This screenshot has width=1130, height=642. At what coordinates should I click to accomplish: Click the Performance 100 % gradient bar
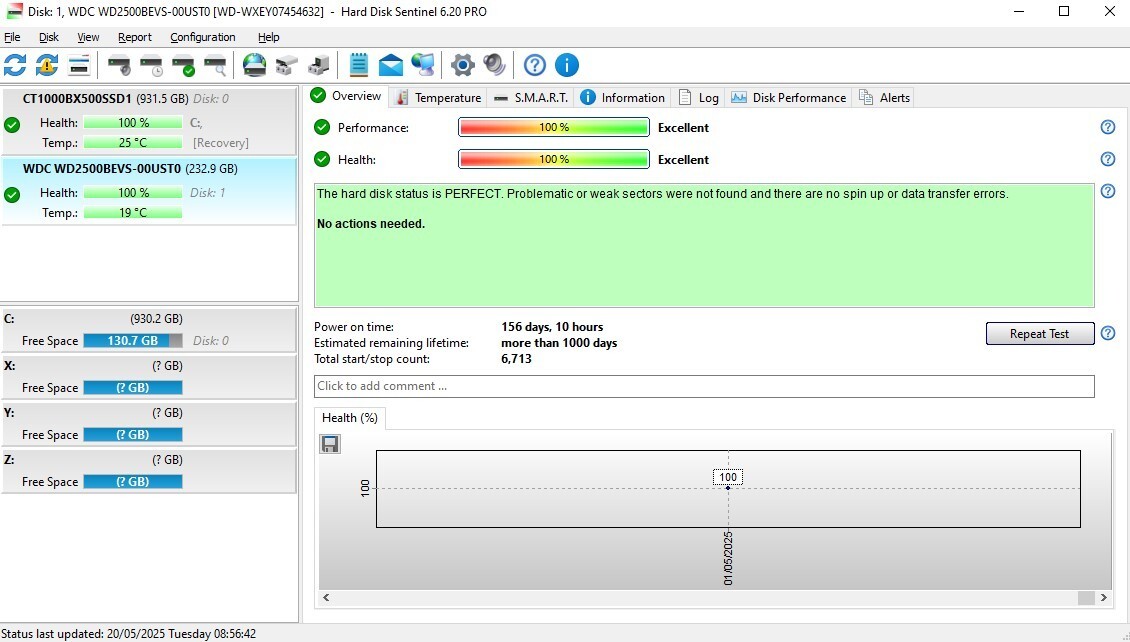553,128
